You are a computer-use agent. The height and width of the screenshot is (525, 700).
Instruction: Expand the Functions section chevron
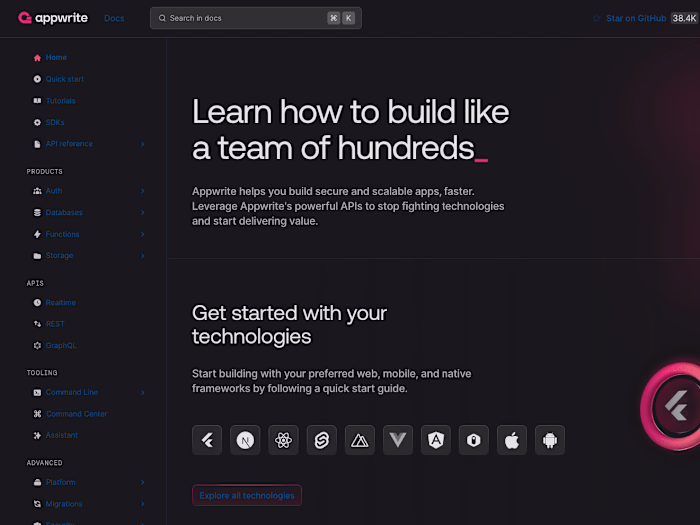[143, 234]
